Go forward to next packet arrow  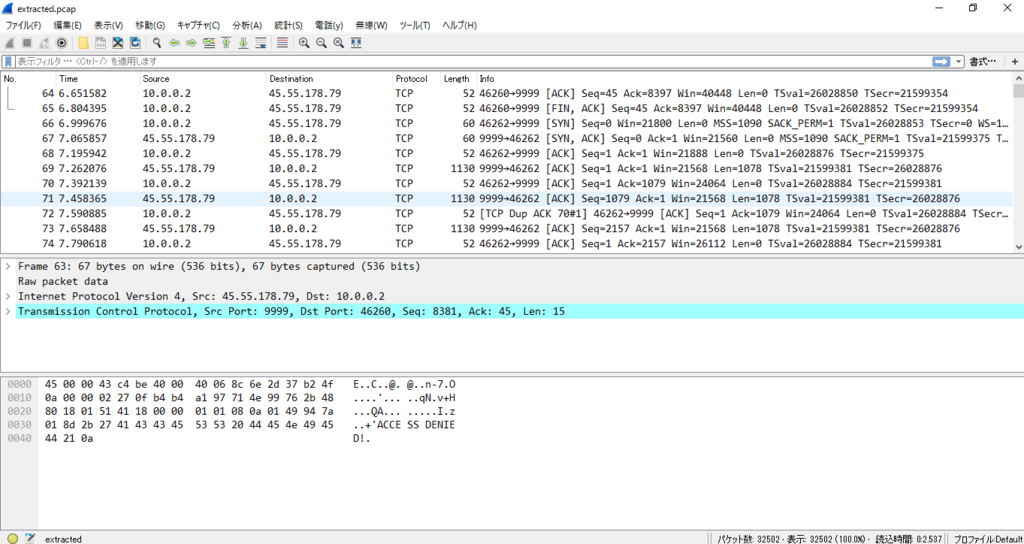(x=191, y=43)
